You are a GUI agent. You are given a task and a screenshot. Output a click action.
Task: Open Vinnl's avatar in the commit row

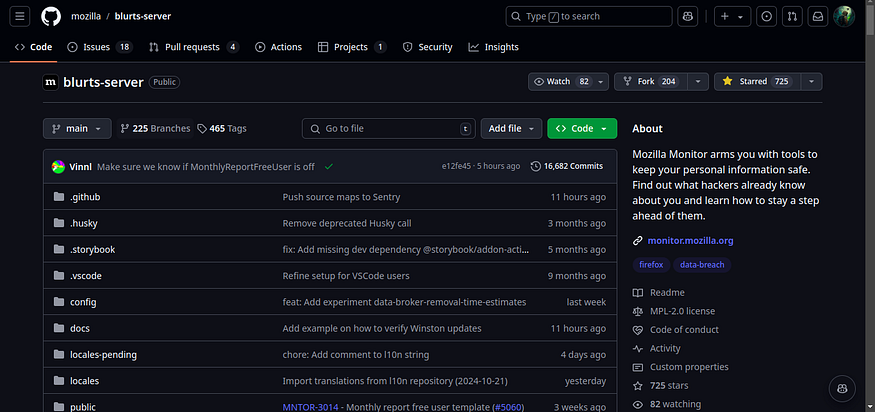click(x=59, y=166)
